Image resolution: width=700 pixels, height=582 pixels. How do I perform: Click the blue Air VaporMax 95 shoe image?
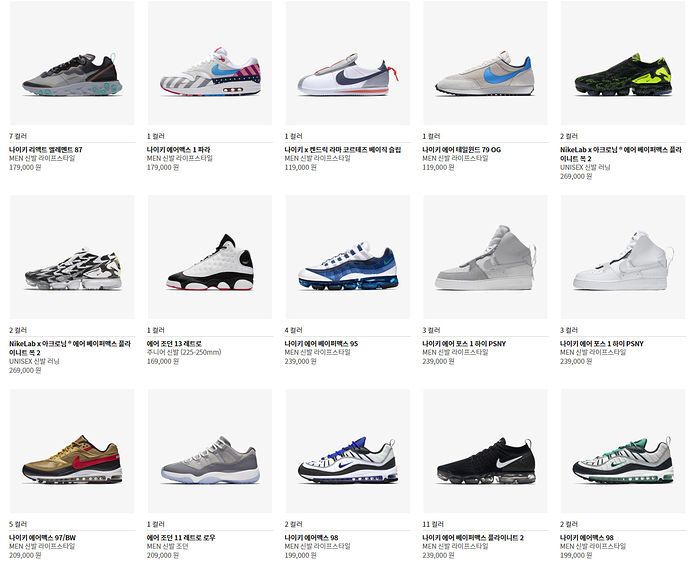tap(348, 257)
